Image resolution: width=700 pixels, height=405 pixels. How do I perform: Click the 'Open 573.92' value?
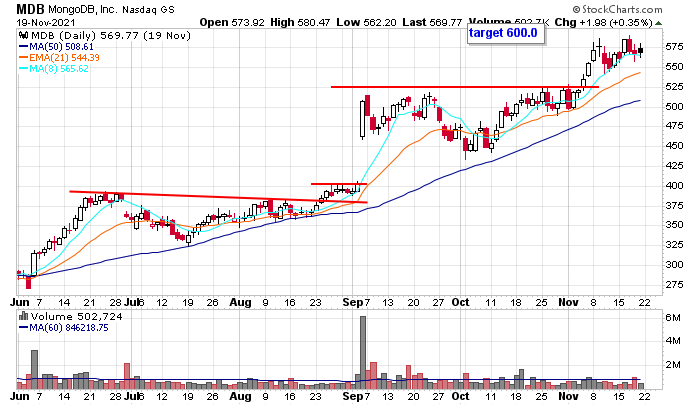point(232,22)
